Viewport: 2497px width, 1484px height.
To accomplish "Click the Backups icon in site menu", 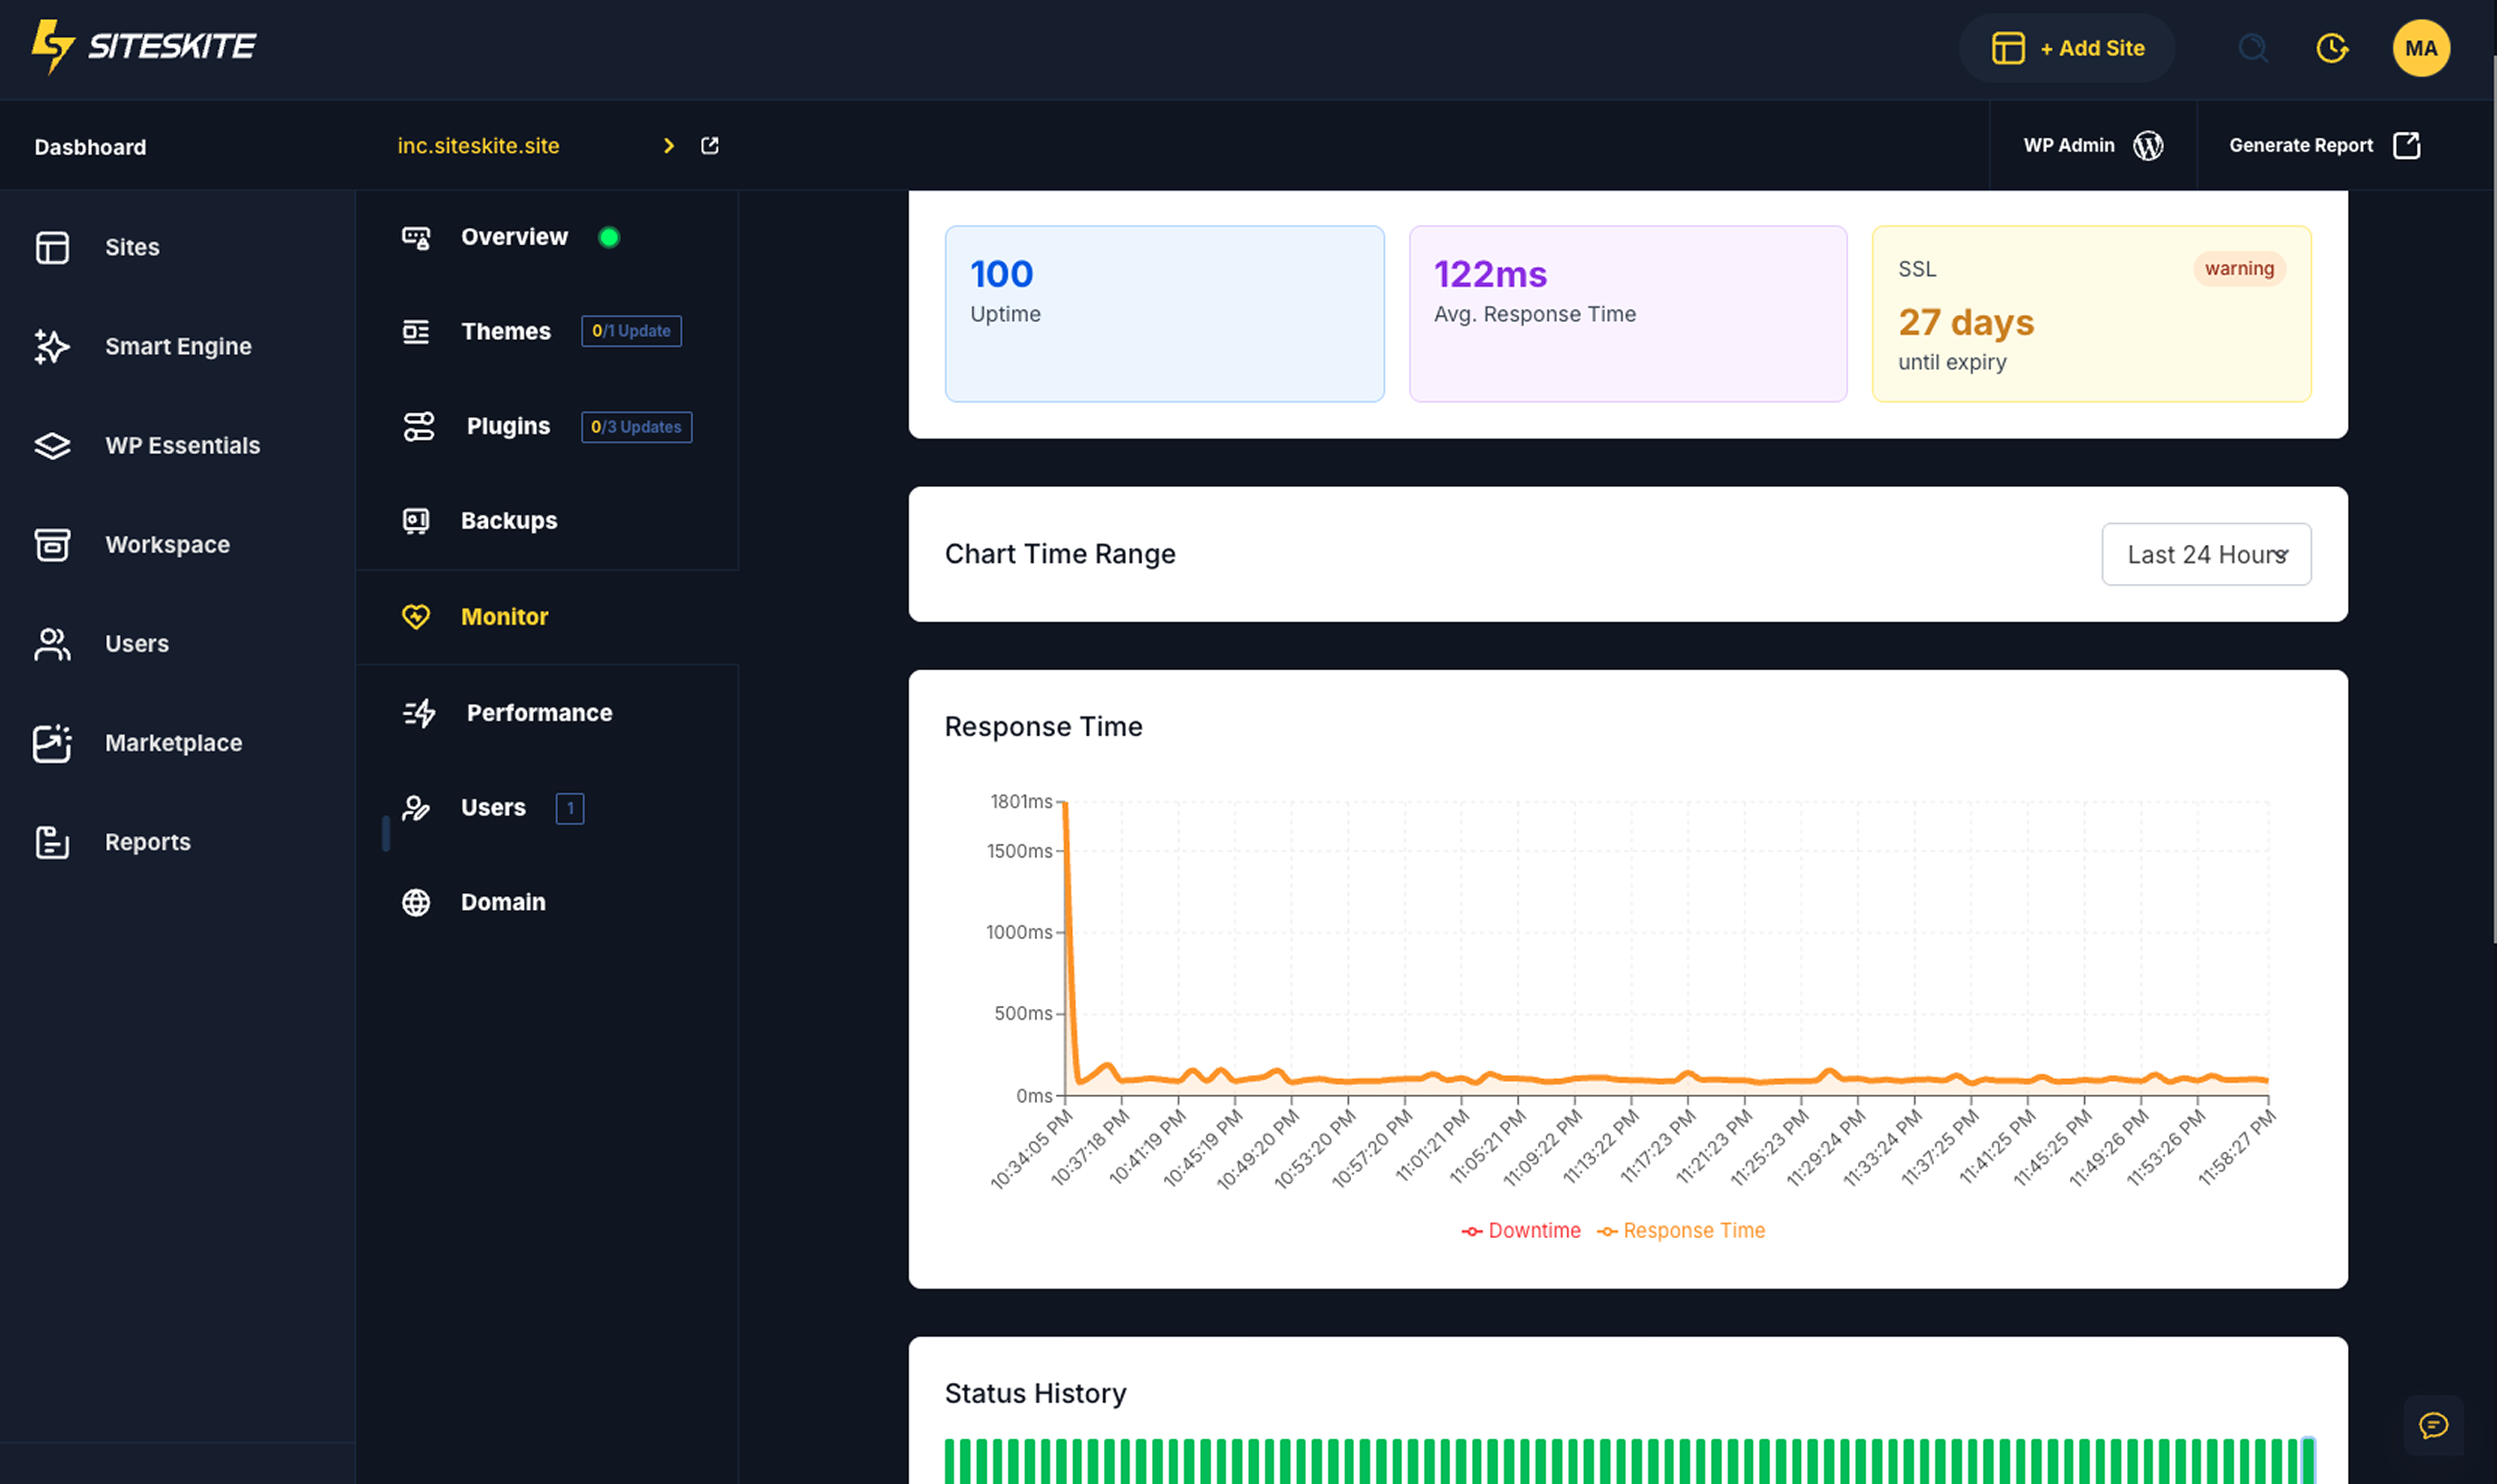I will pyautogui.click(x=417, y=520).
